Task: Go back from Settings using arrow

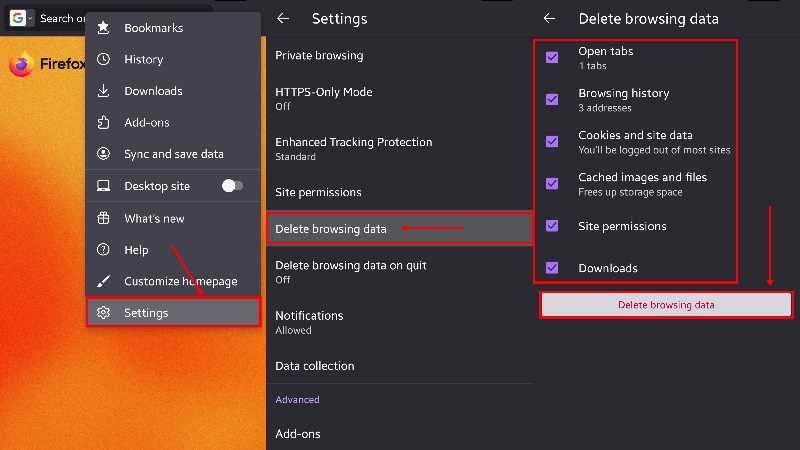Action: pos(283,18)
